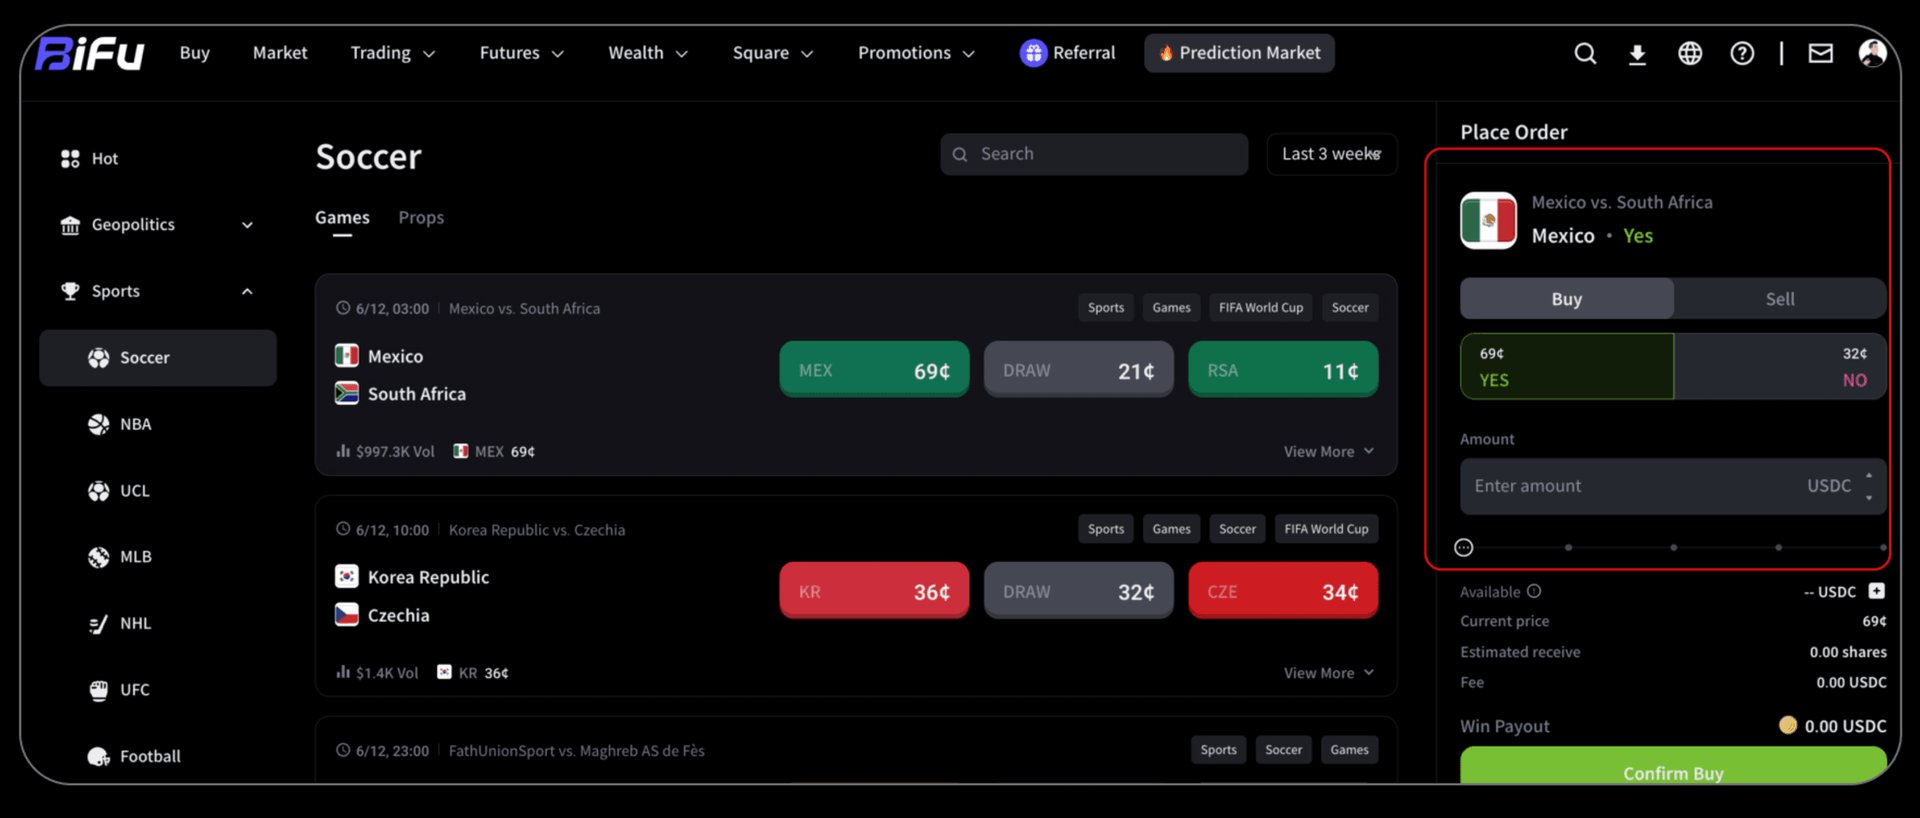Image resolution: width=1920 pixels, height=818 pixels.
Task: Expand the Promotions menu
Action: point(916,53)
